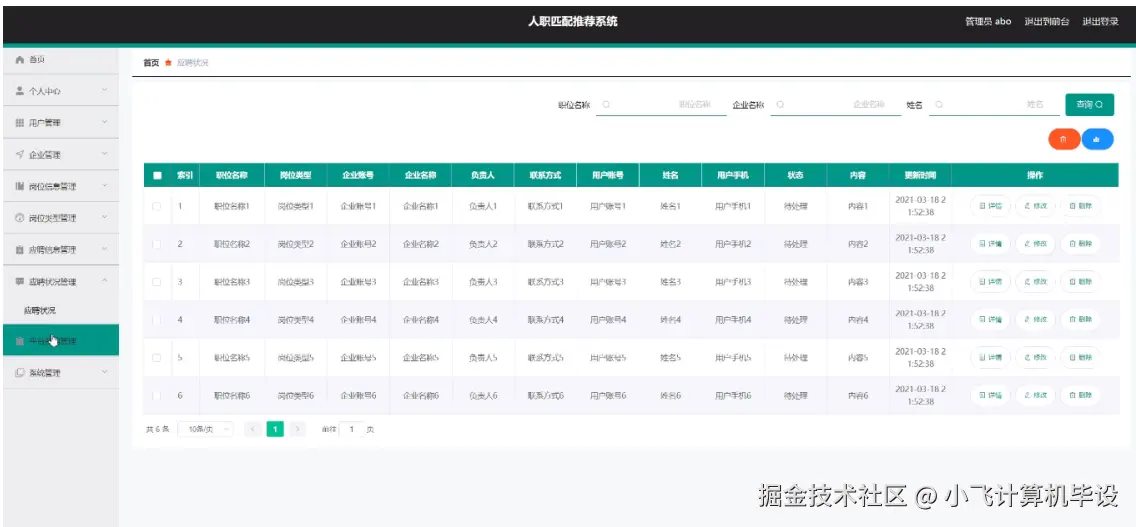The image size is (1136, 527).
Task: Check the checkbox for row 职位名称5
Action: pyautogui.click(x=156, y=357)
